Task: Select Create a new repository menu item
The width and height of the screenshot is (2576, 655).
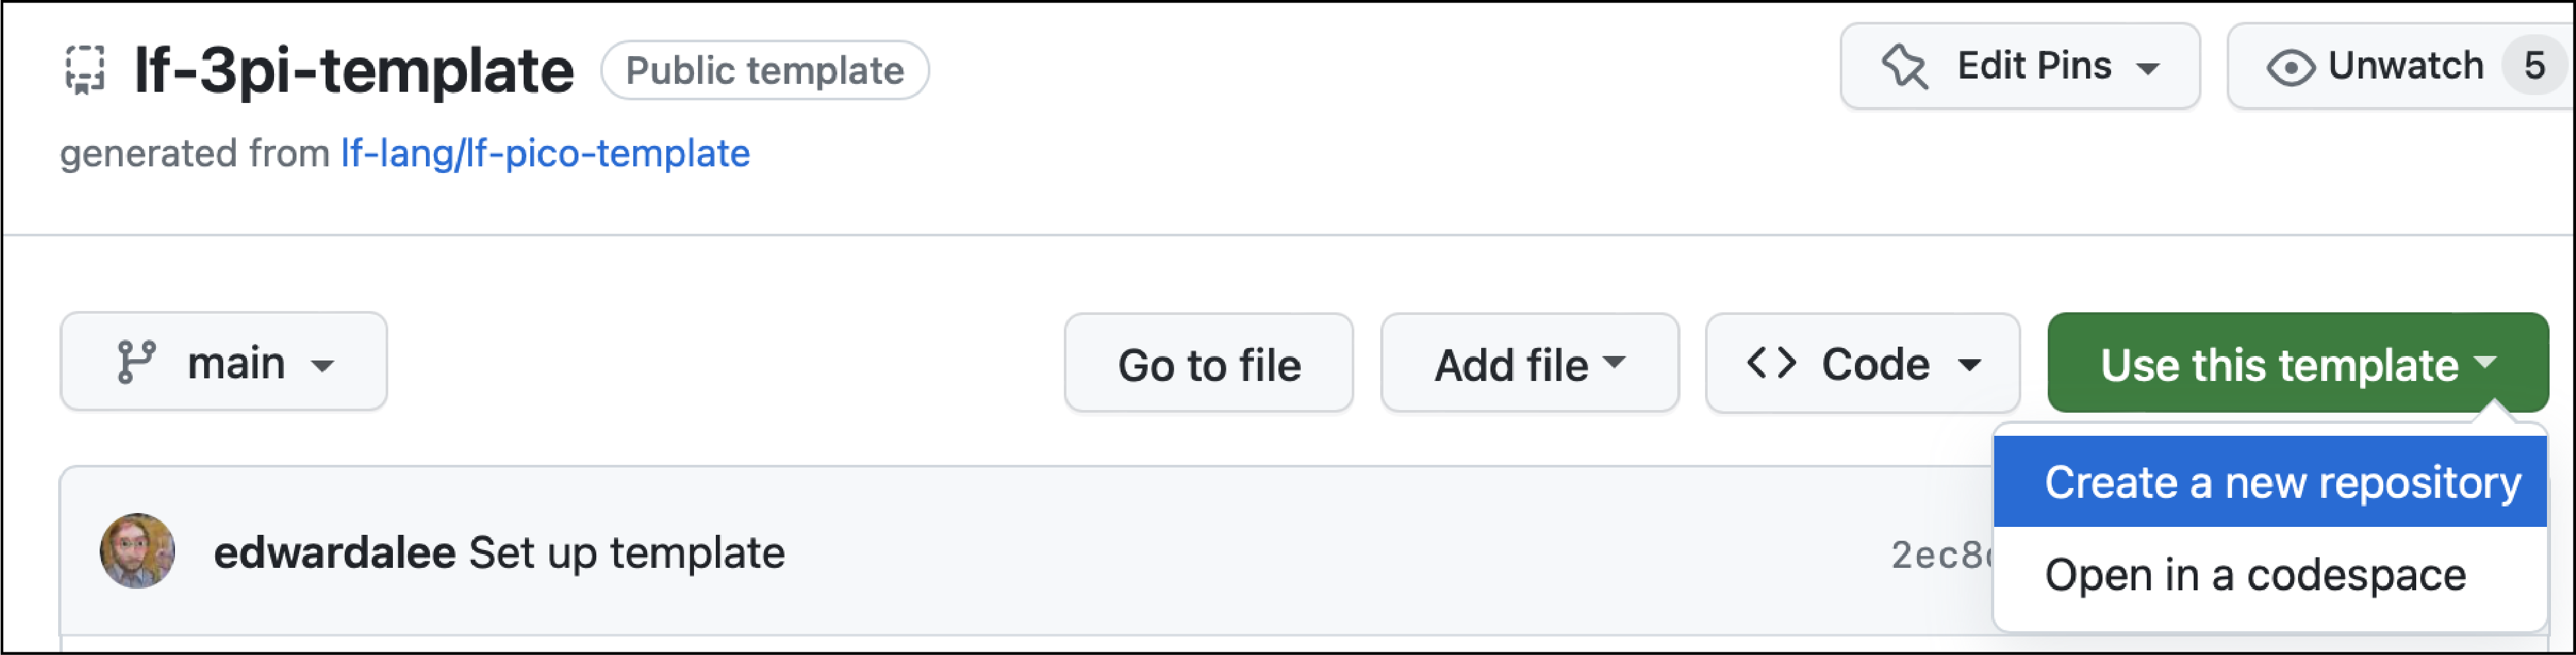Action: pyautogui.click(x=2269, y=482)
